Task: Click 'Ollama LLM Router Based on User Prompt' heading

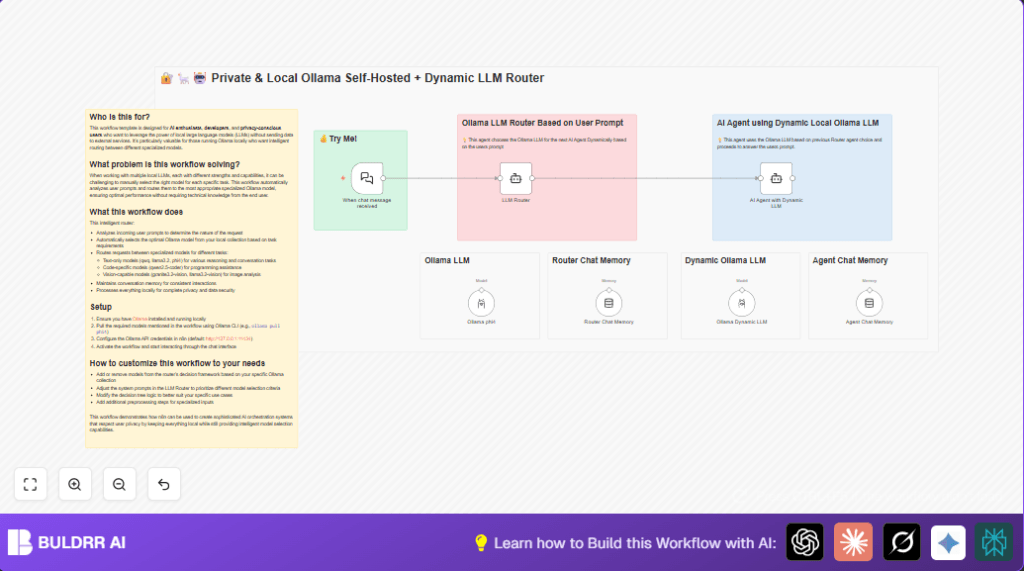Action: pos(543,123)
